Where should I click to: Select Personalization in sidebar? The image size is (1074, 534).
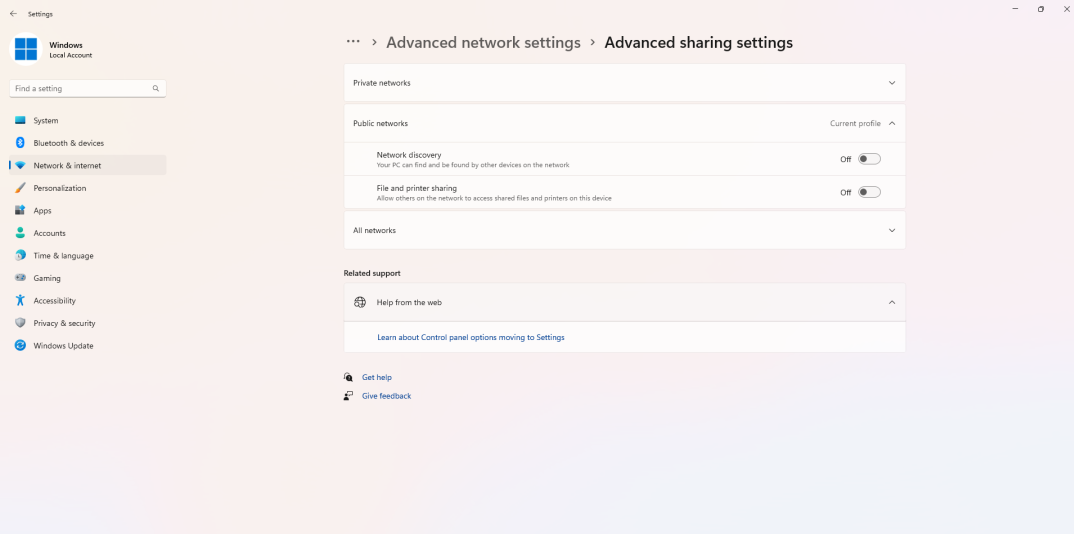point(88,188)
